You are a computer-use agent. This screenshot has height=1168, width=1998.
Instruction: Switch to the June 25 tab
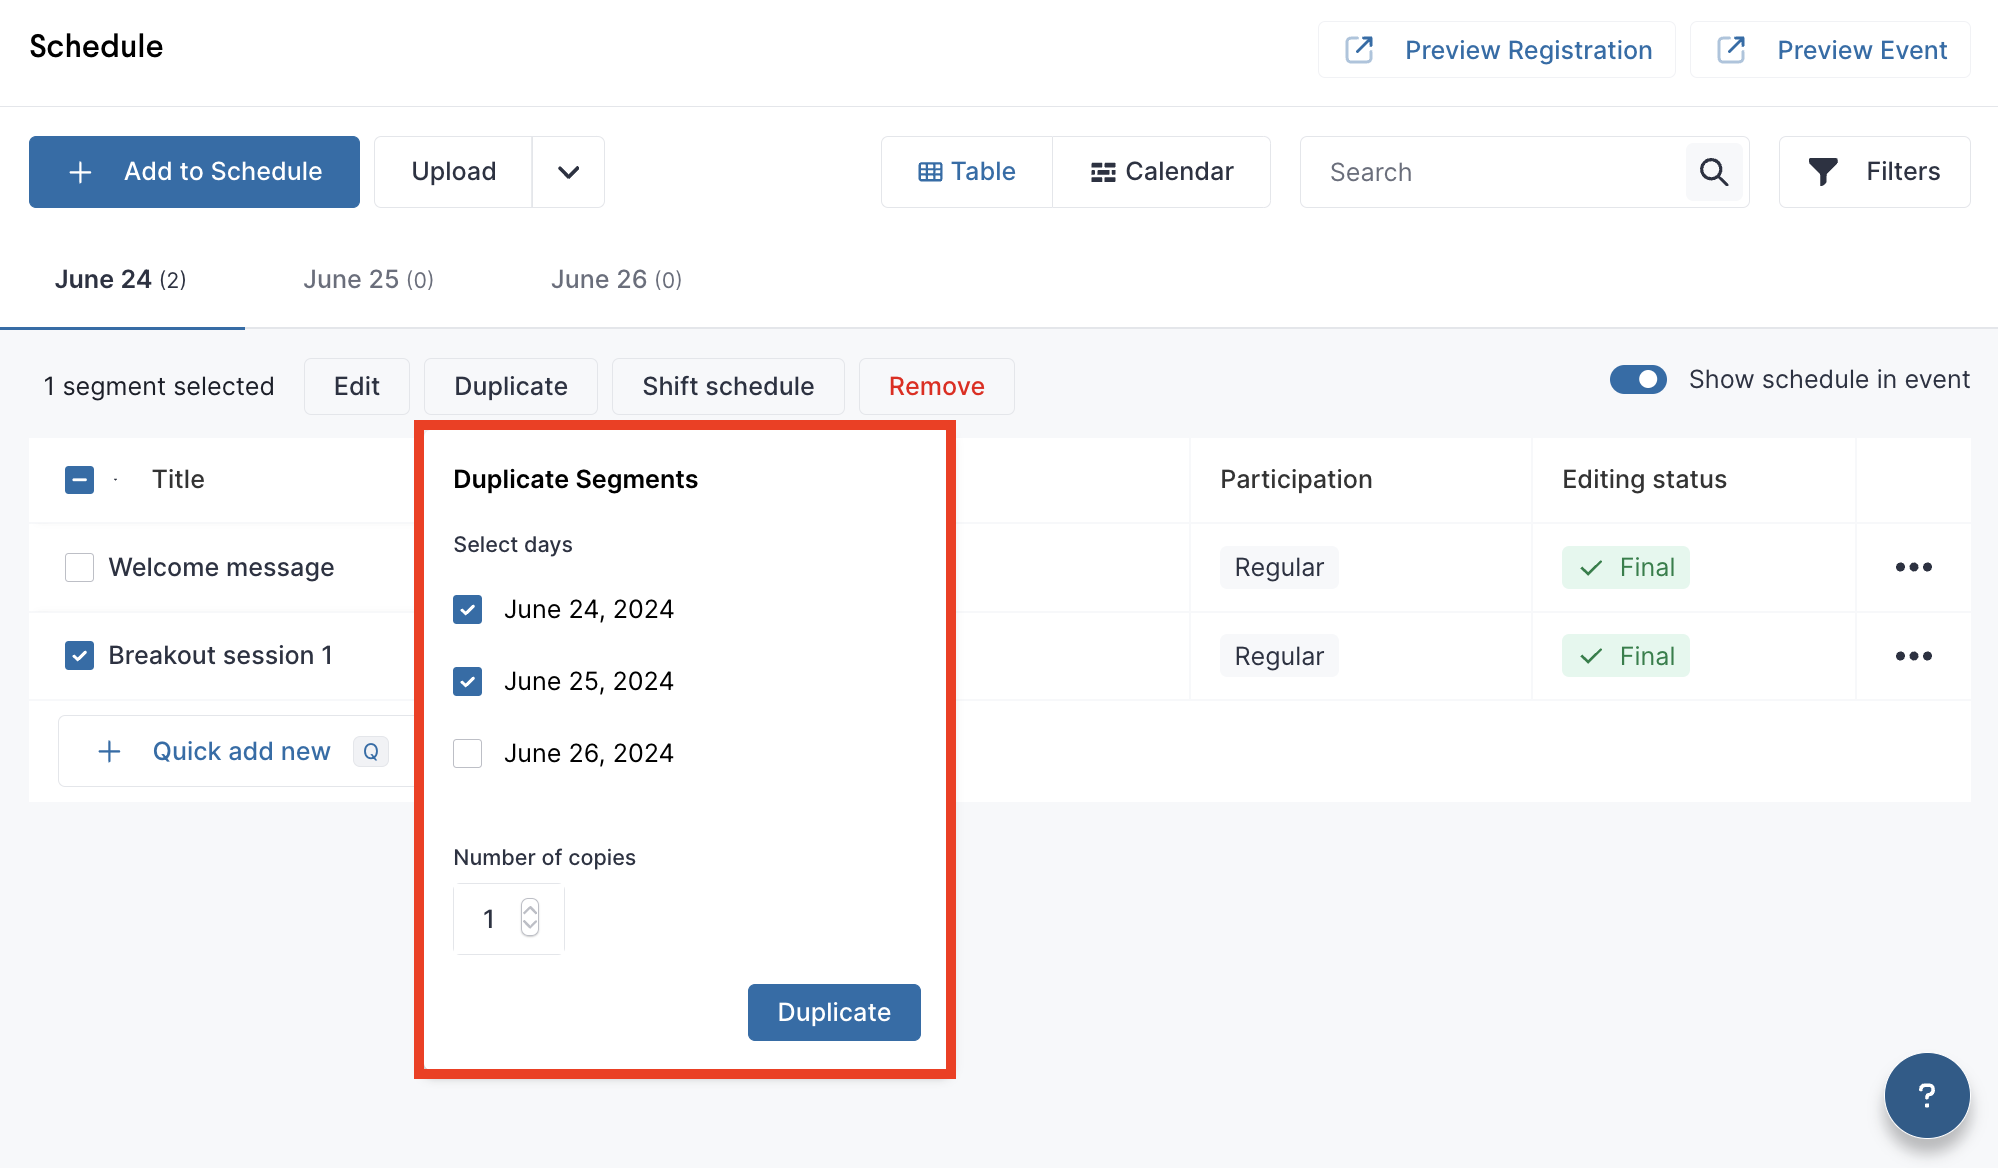click(x=367, y=279)
